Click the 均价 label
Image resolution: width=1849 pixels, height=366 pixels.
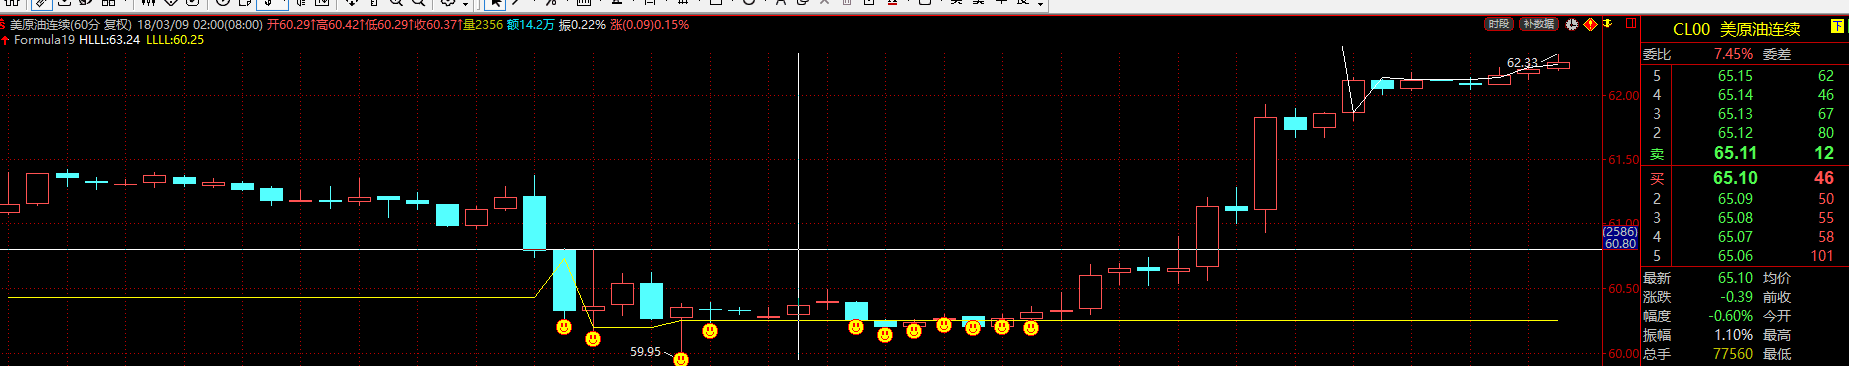[1777, 278]
